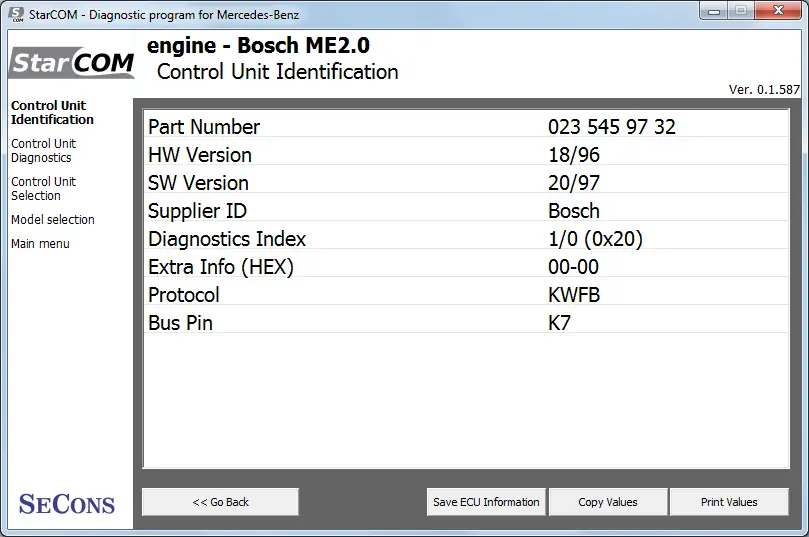This screenshot has width=809, height=537.
Task: Select the Bus Pin label
Action: [180, 323]
